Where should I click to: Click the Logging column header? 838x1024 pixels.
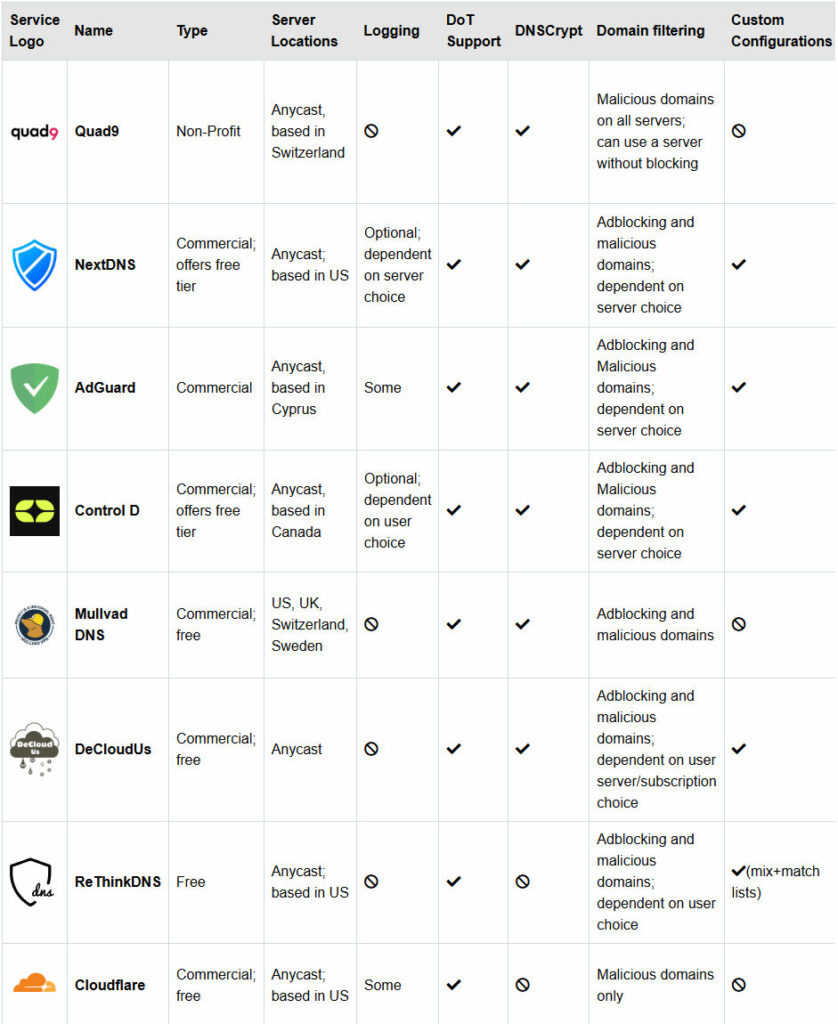tap(391, 31)
